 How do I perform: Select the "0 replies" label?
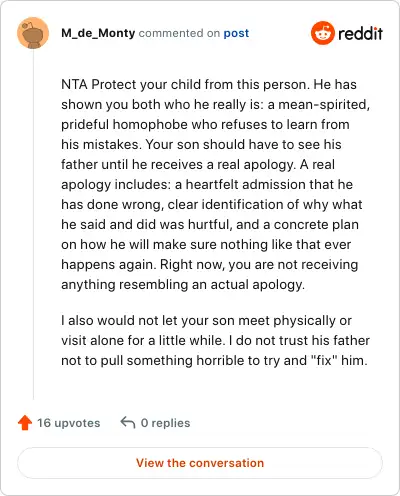point(165,423)
